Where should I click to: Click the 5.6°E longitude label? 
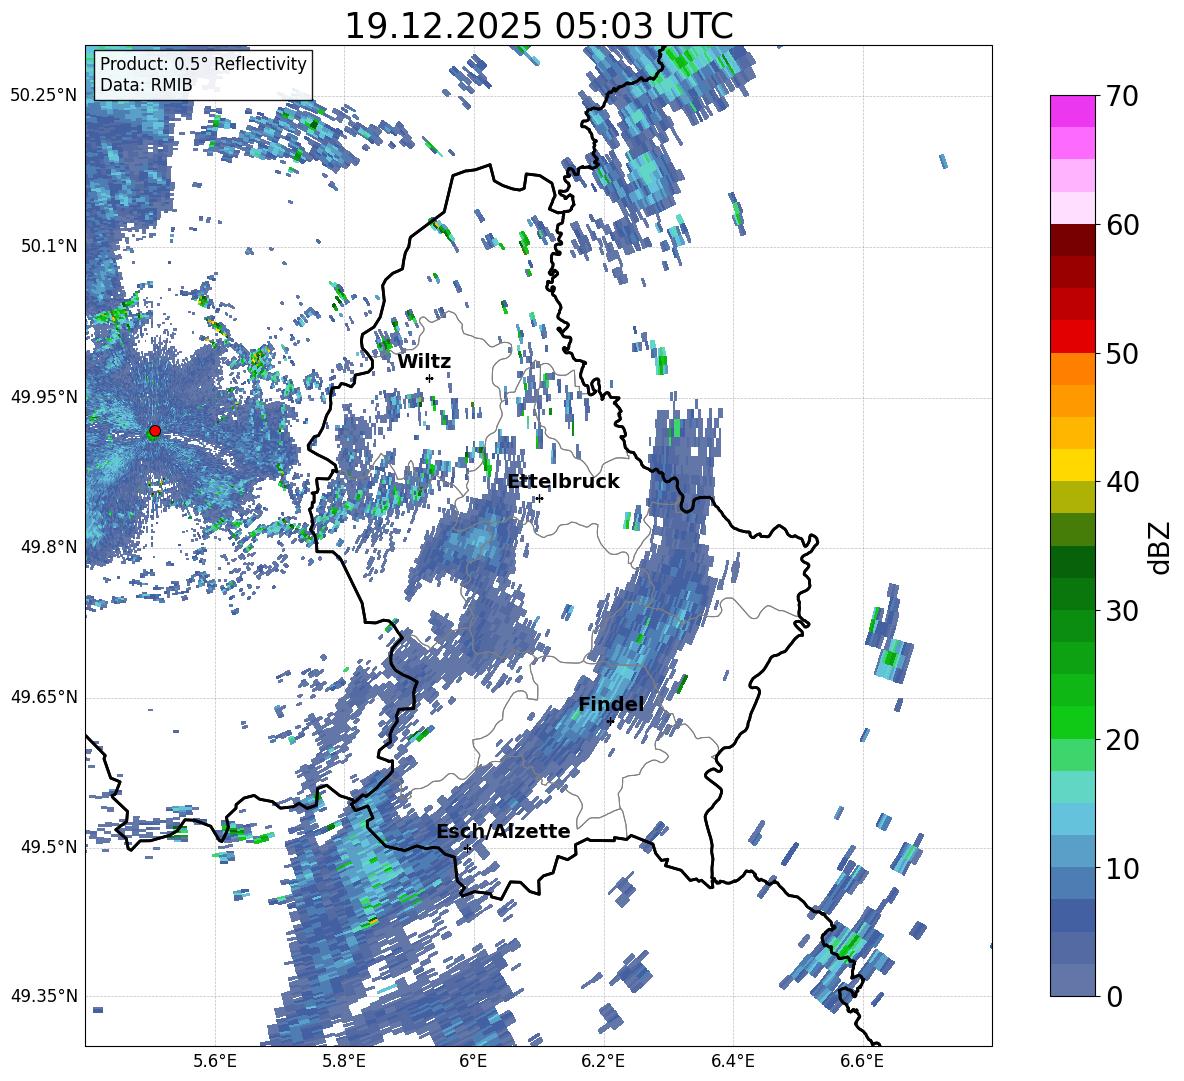215,1061
